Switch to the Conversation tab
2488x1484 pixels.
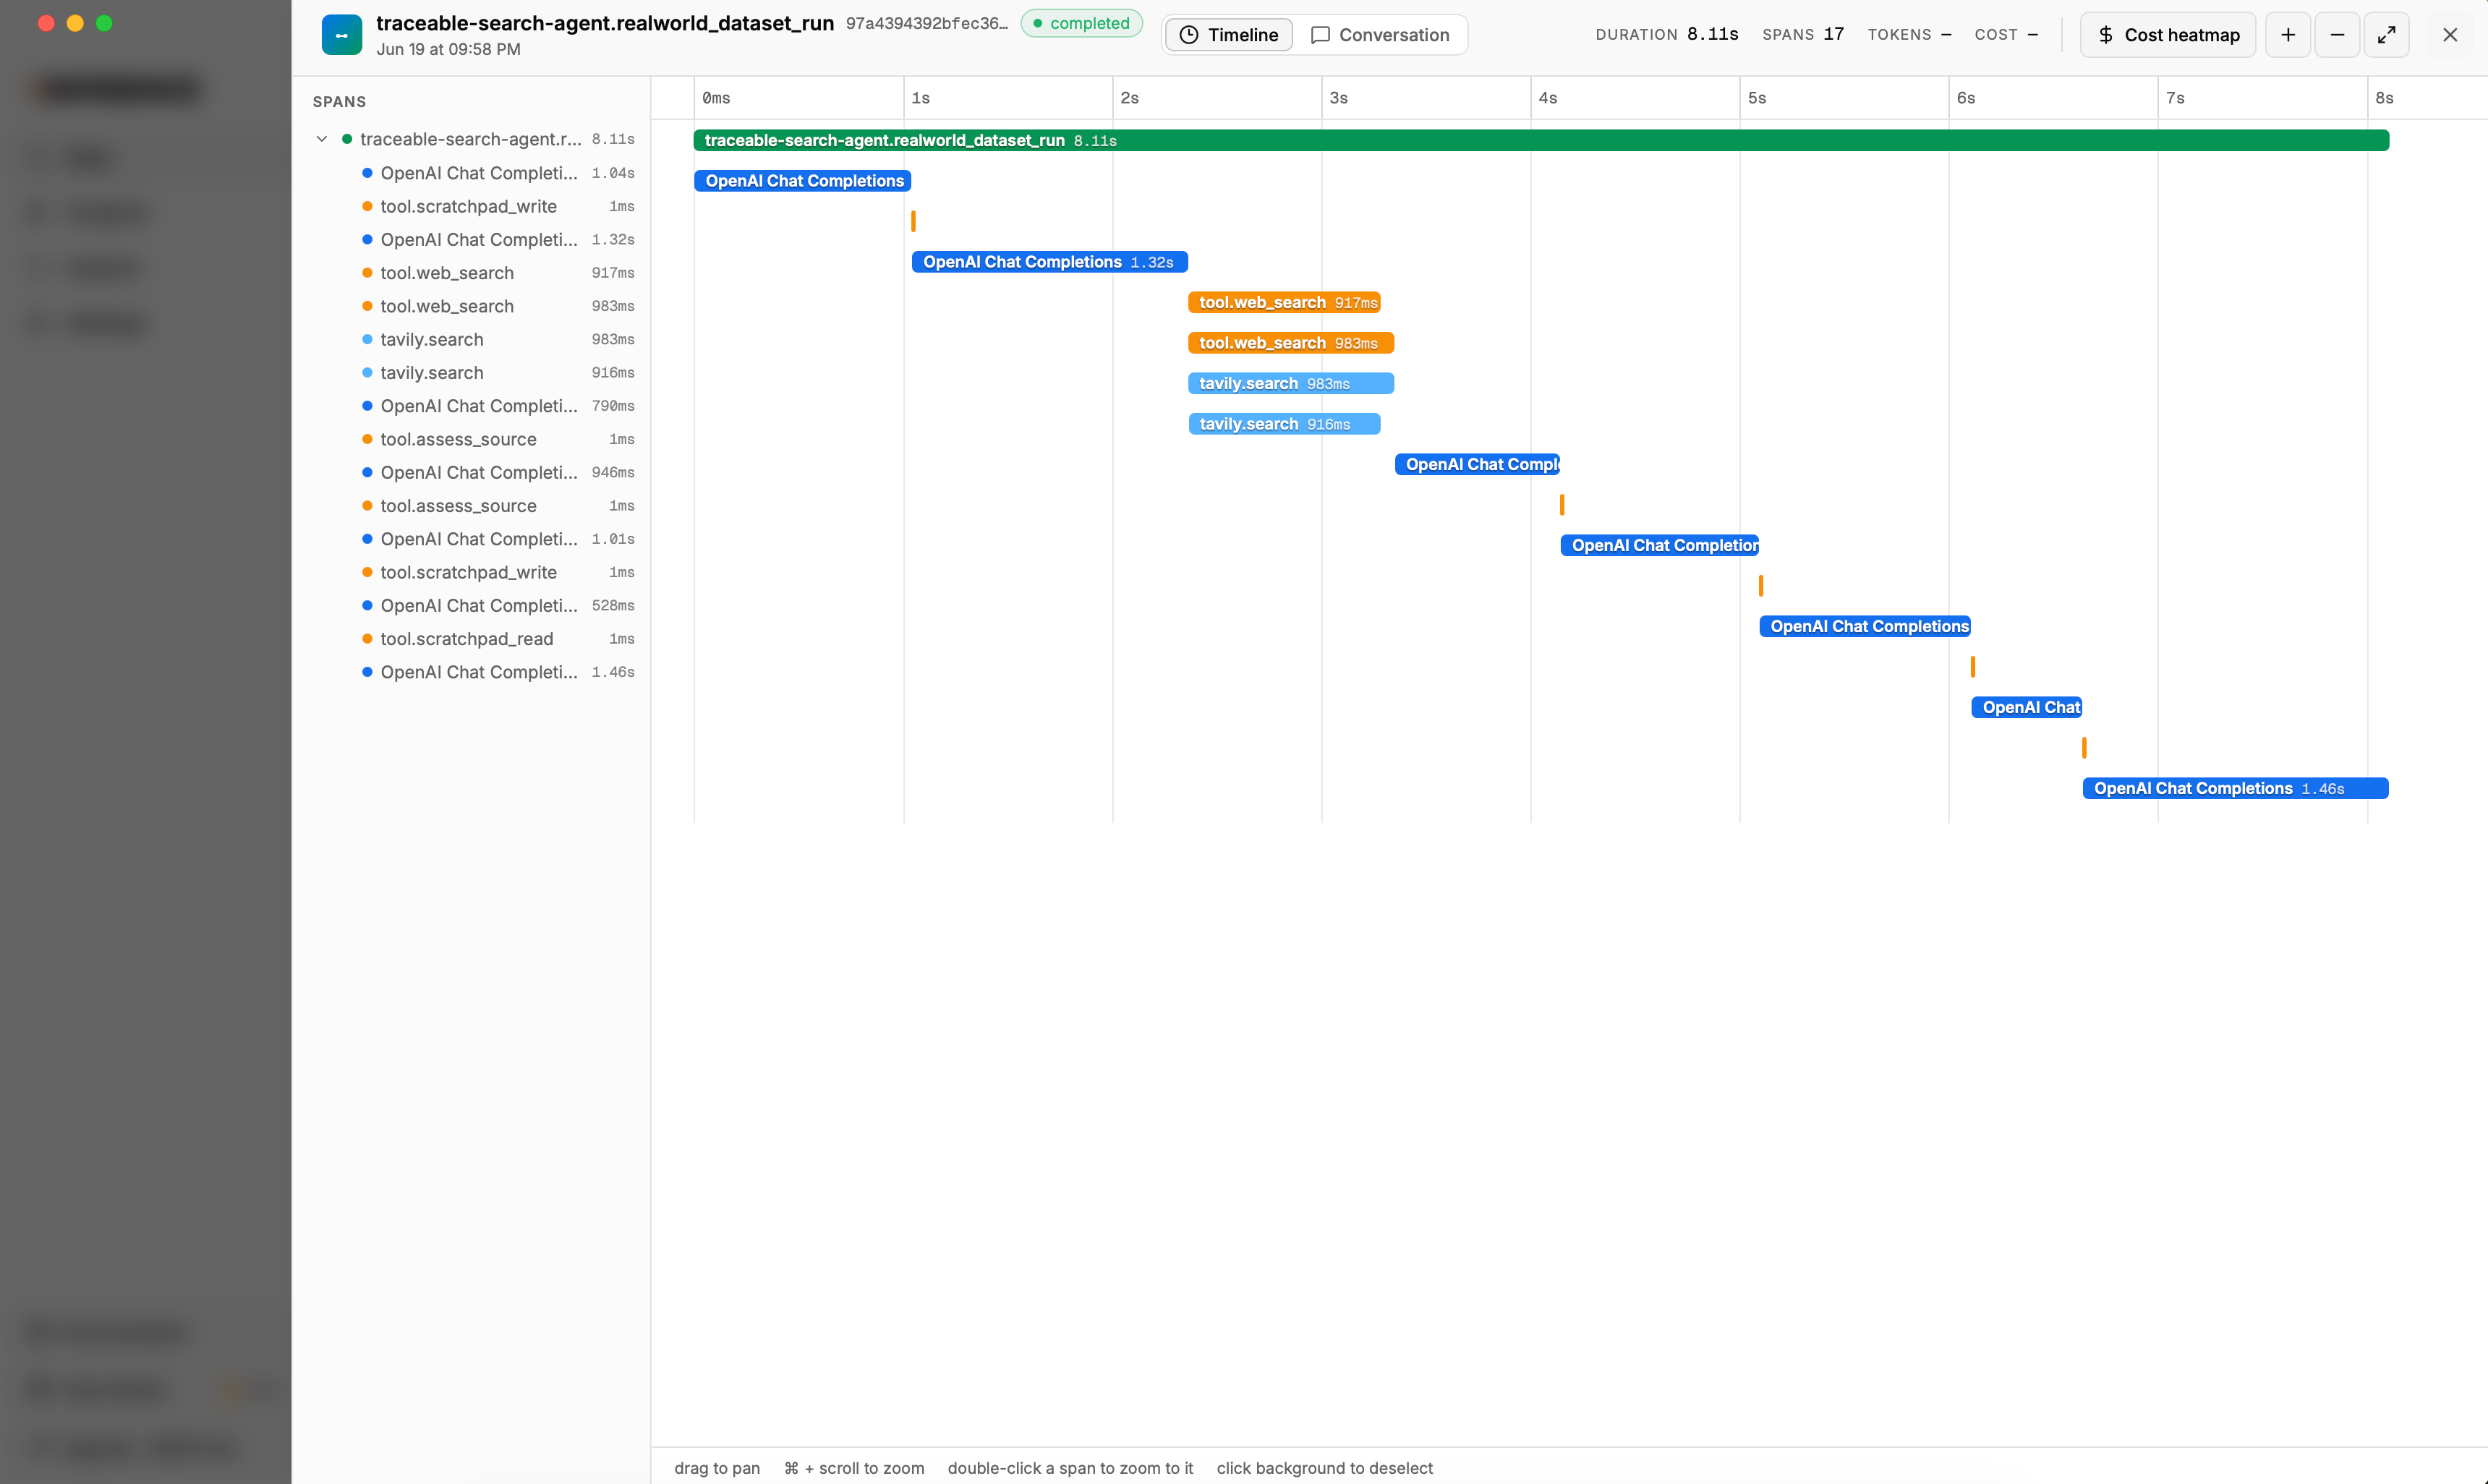coord(1380,35)
